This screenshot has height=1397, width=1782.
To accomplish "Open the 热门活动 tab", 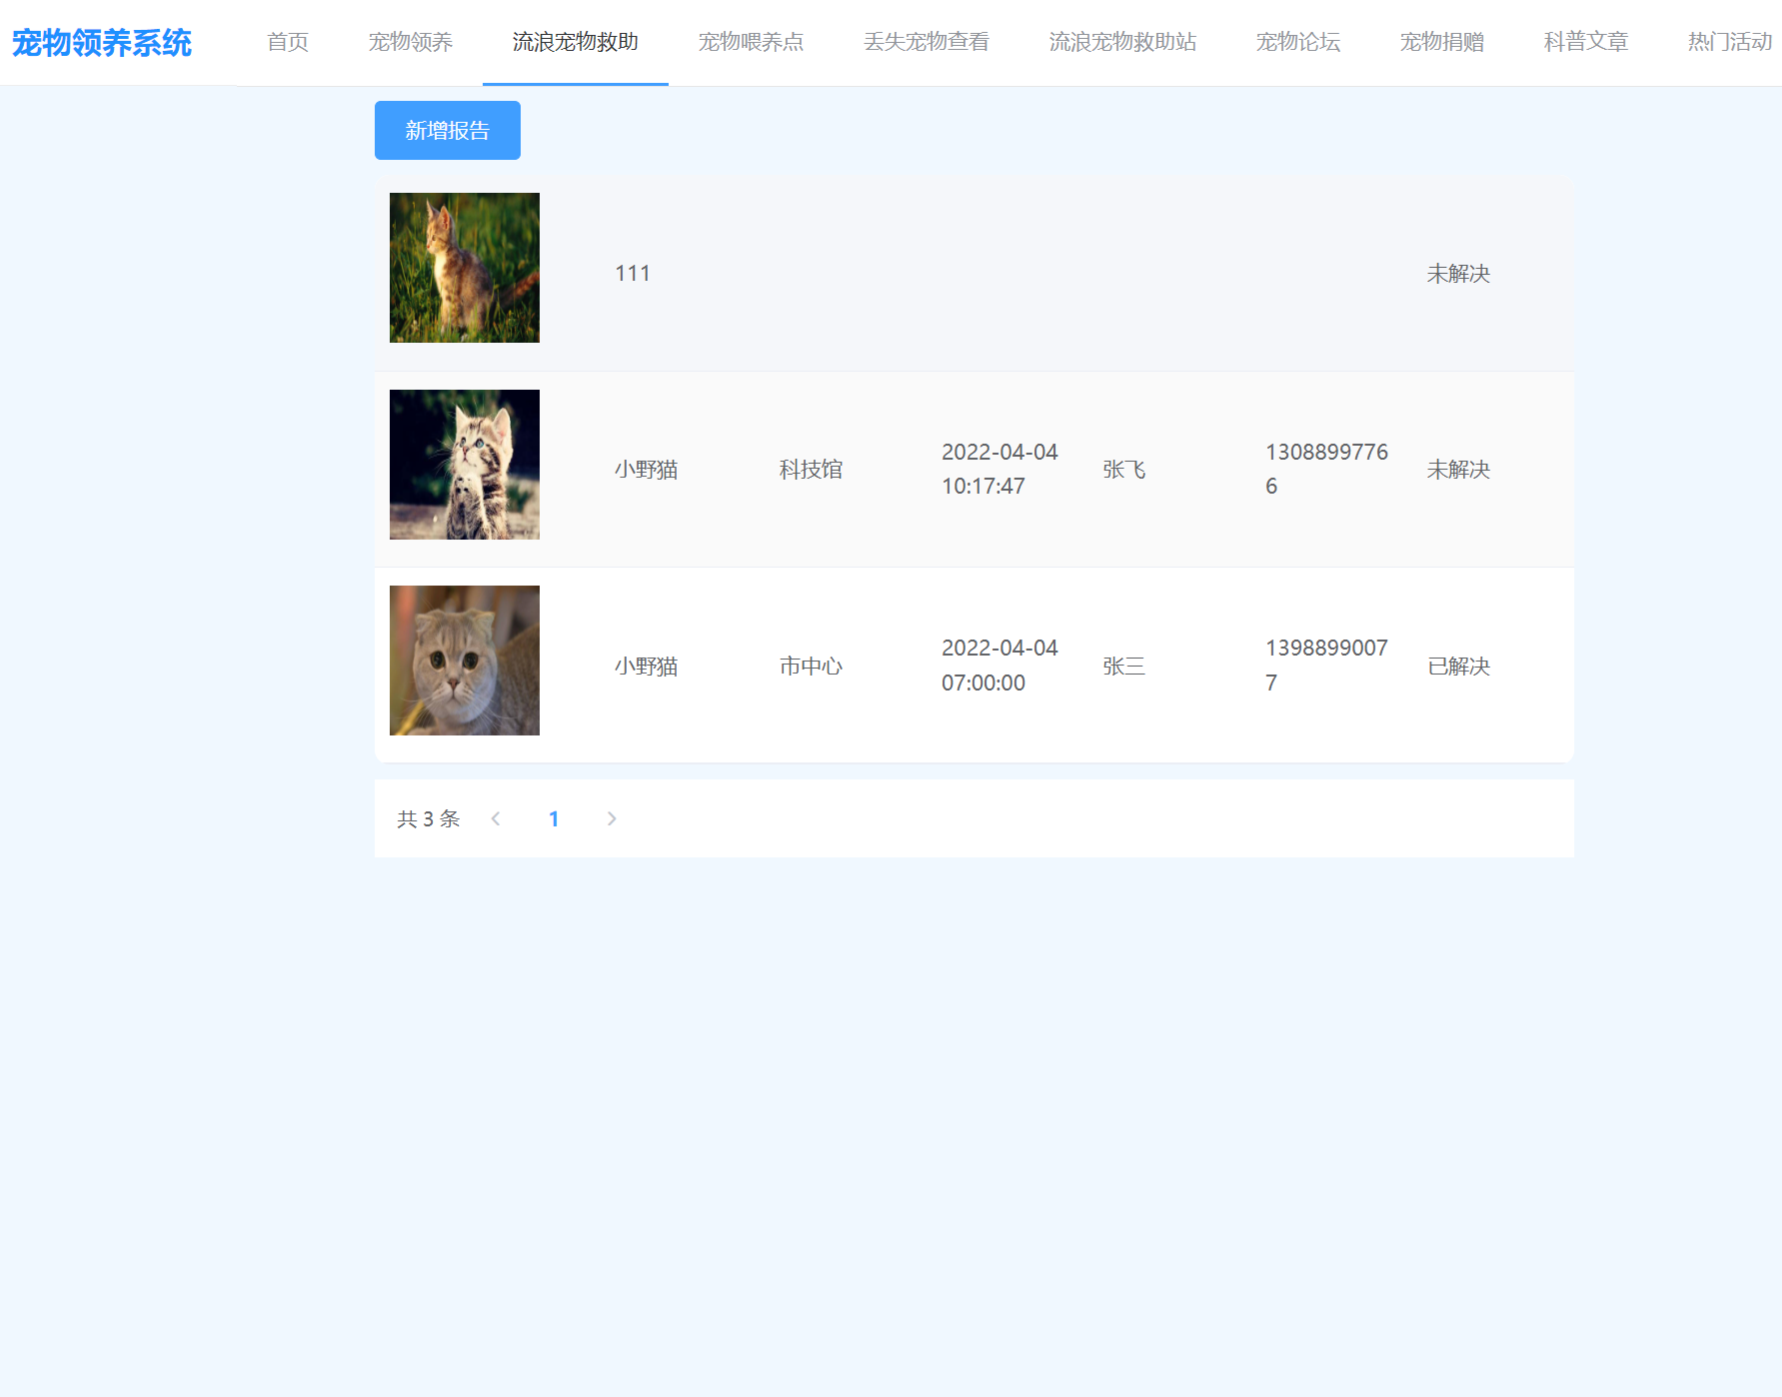I will (1729, 42).
